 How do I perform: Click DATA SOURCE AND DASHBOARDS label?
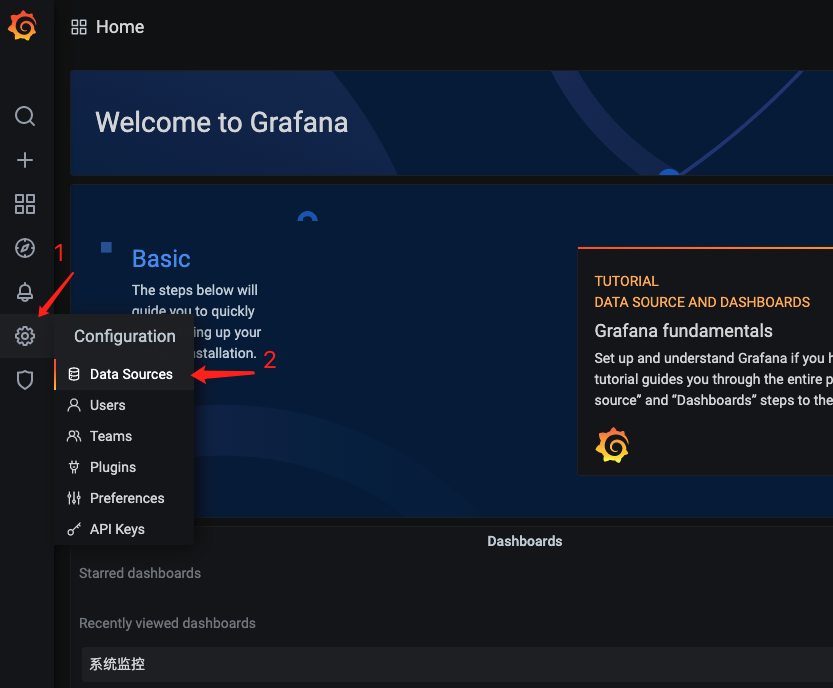(x=702, y=302)
